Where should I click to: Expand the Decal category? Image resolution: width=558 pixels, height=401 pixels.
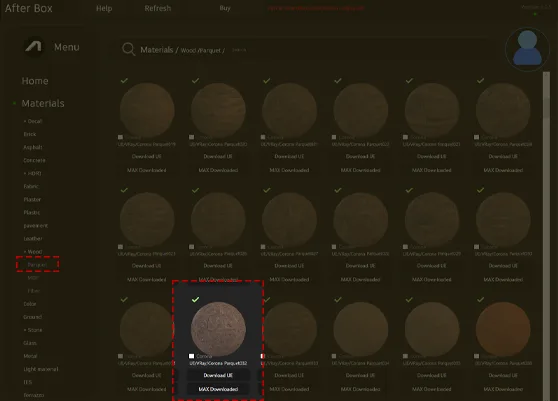click(x=33, y=121)
